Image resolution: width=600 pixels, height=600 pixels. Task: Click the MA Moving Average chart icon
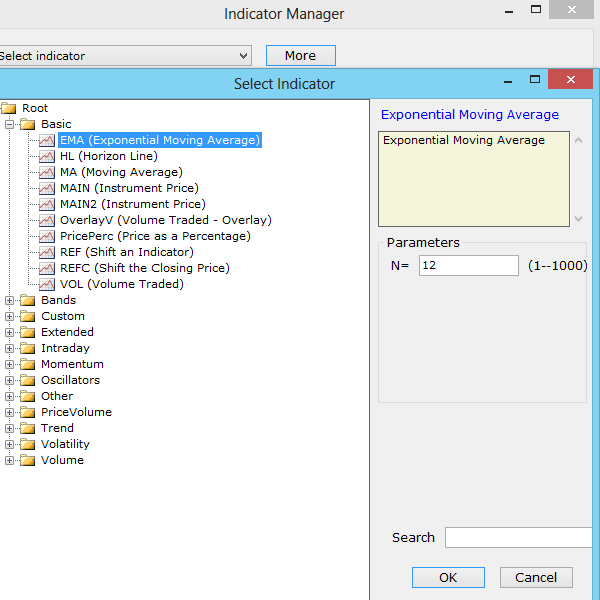[x=47, y=173]
